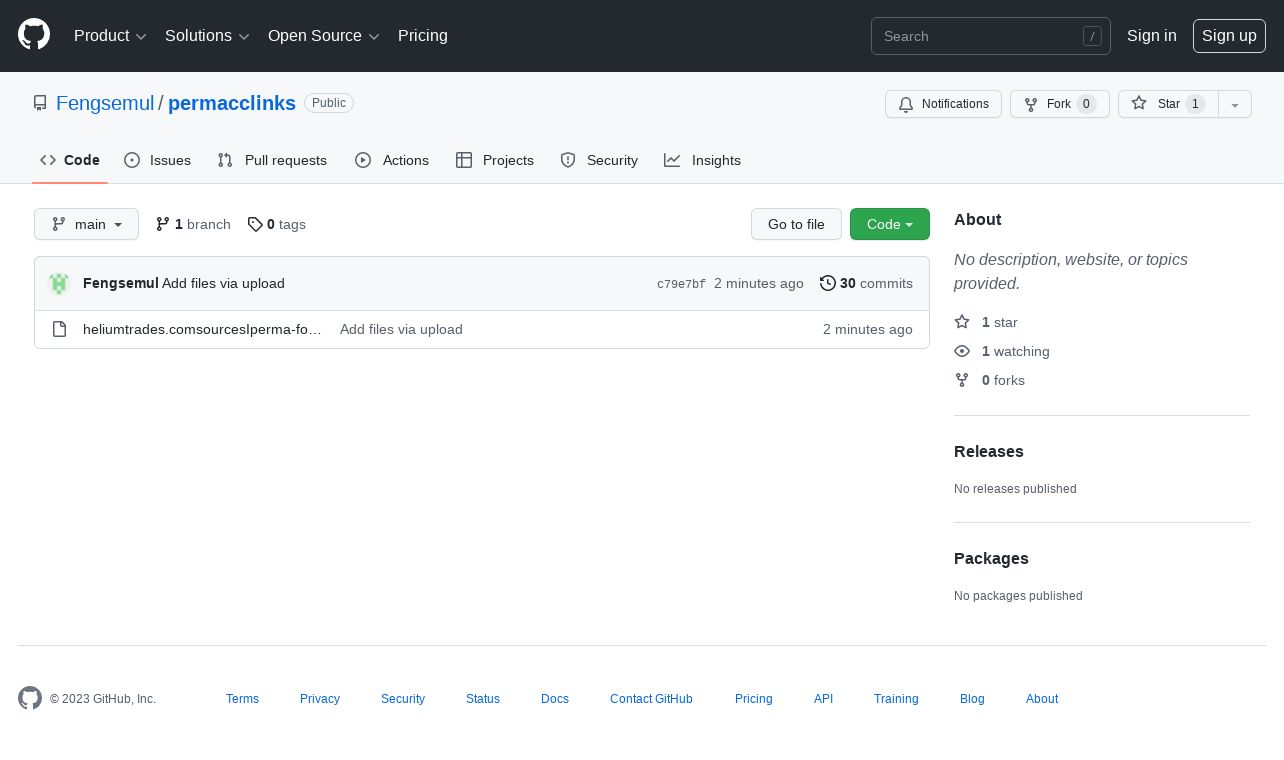Open the Packages heading link
Viewport: 1284px width, 760px height.
[x=991, y=558]
